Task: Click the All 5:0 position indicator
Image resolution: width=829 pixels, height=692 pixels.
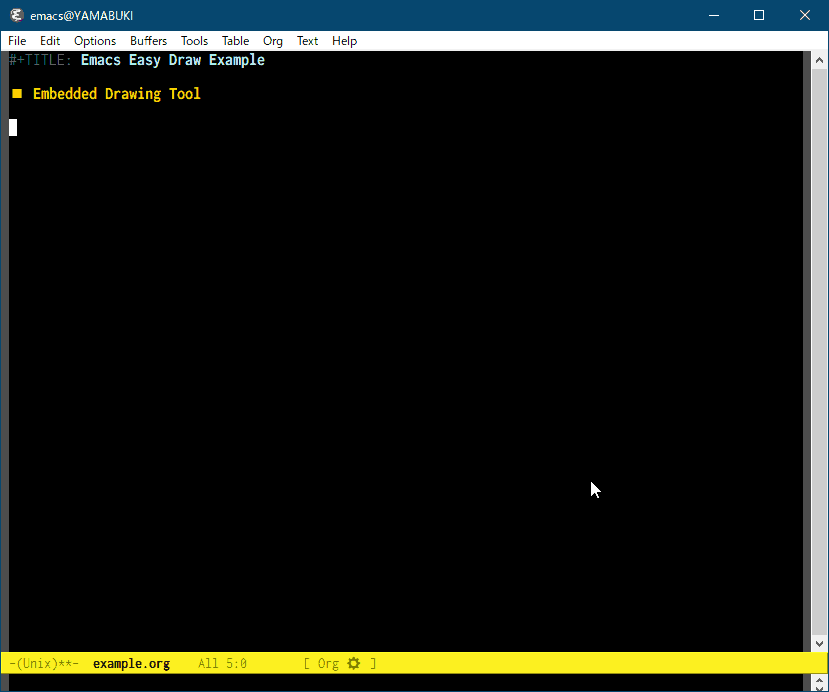Action: pyautogui.click(x=222, y=663)
